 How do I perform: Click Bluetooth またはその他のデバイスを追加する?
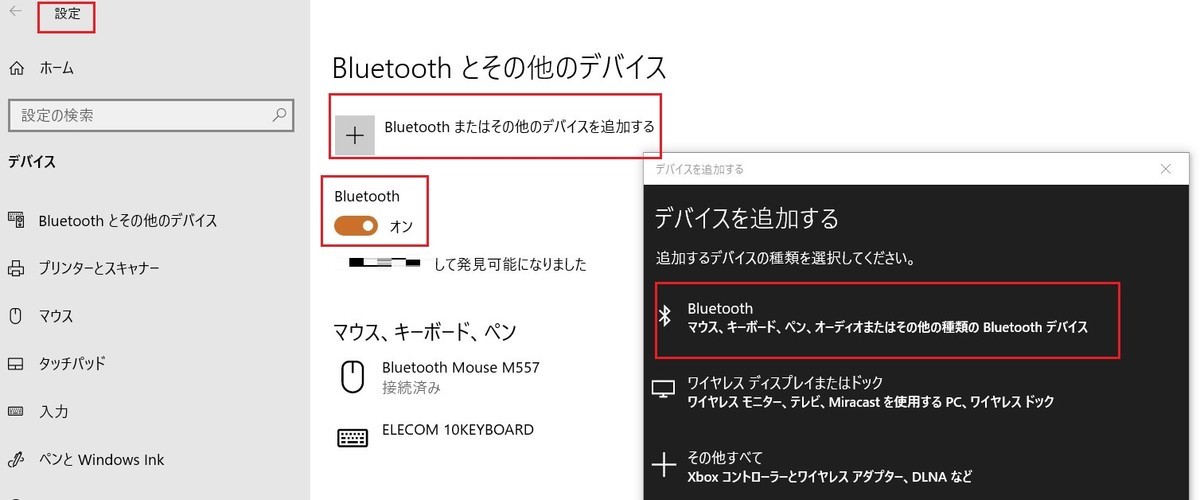[x=519, y=126]
